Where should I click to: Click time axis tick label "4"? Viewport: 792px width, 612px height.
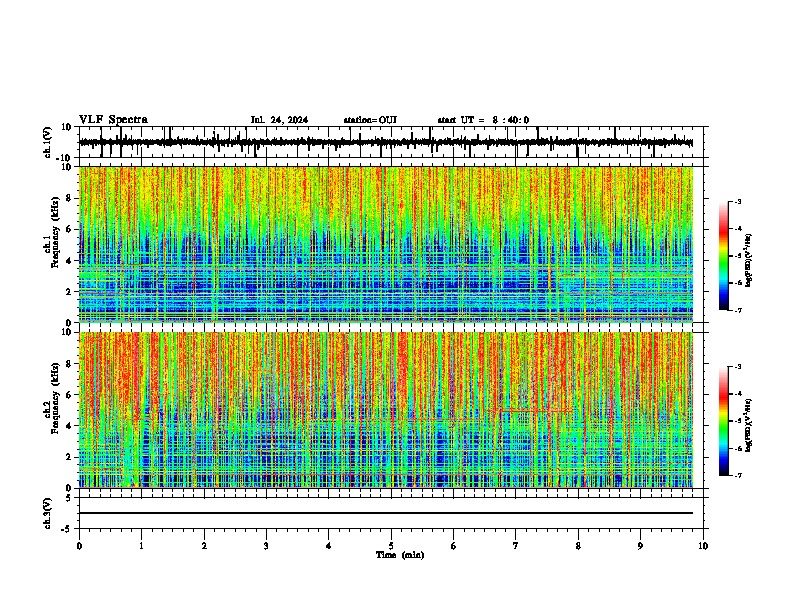(x=329, y=546)
